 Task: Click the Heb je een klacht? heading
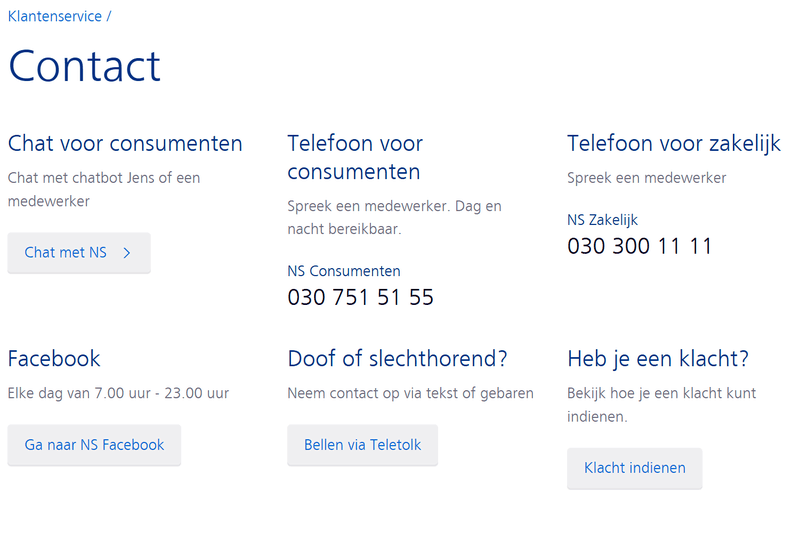(x=657, y=358)
